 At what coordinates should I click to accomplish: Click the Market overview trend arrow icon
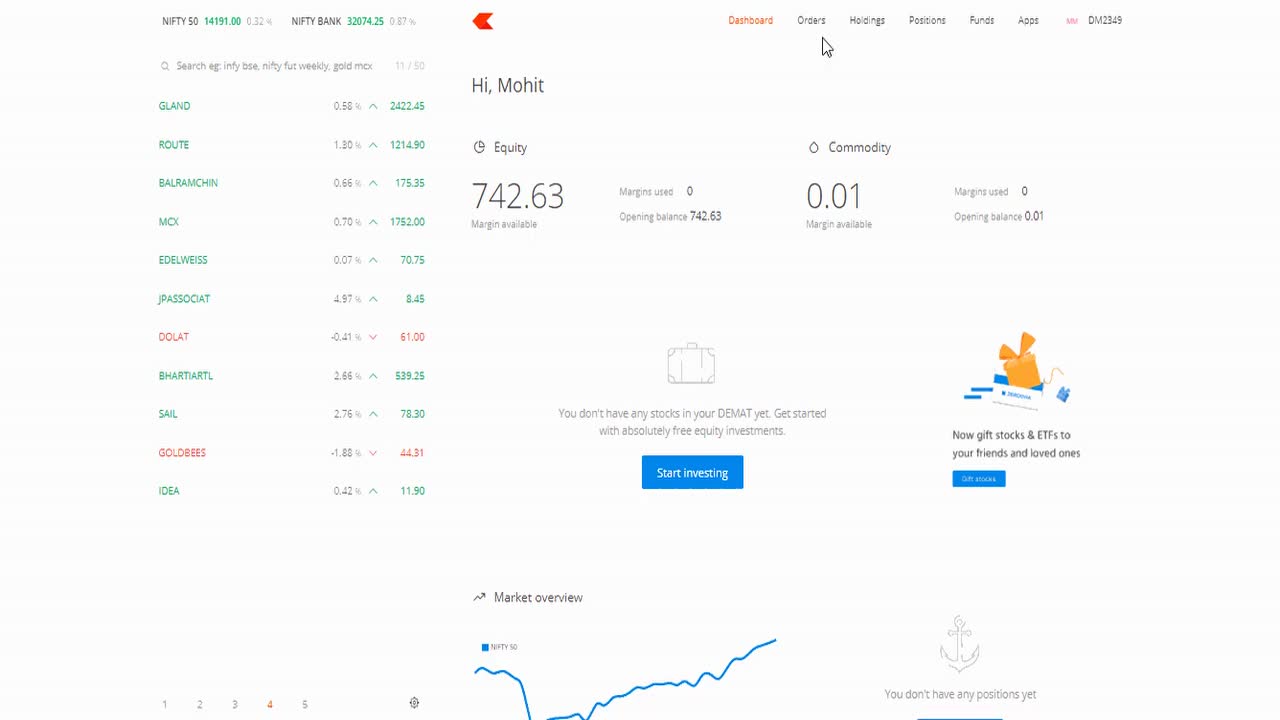[478, 597]
